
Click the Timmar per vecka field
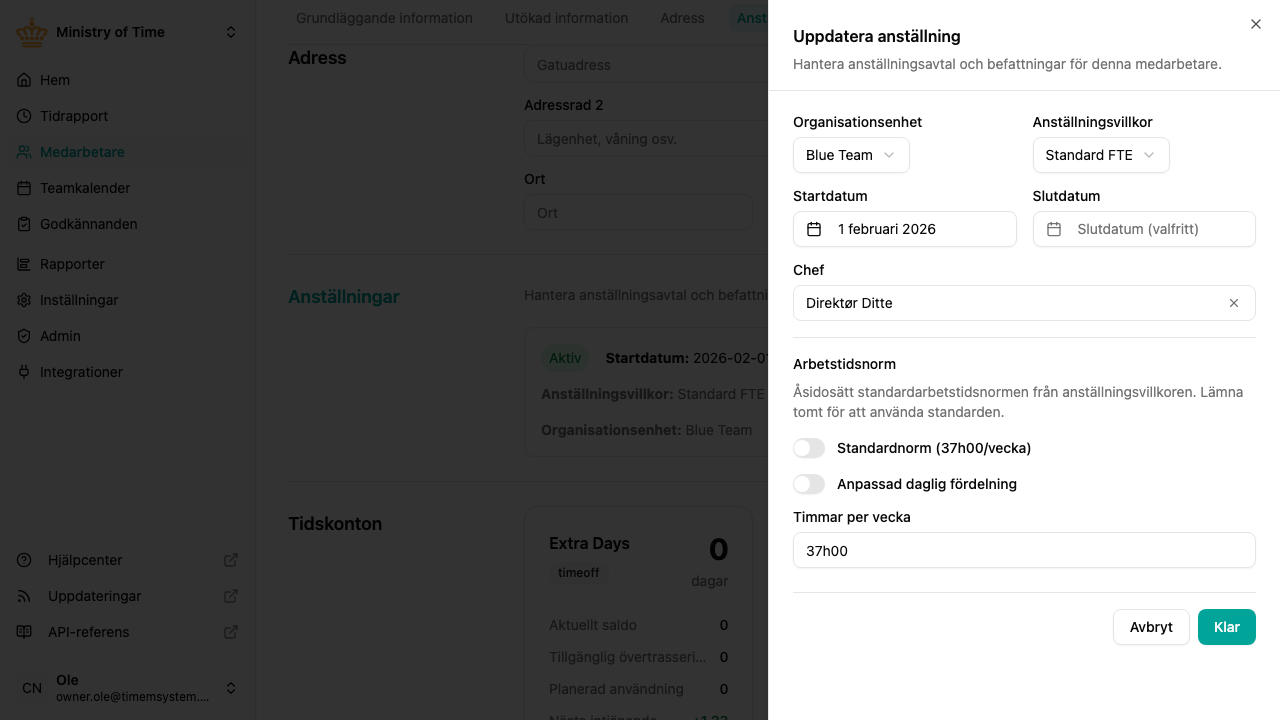click(1024, 550)
